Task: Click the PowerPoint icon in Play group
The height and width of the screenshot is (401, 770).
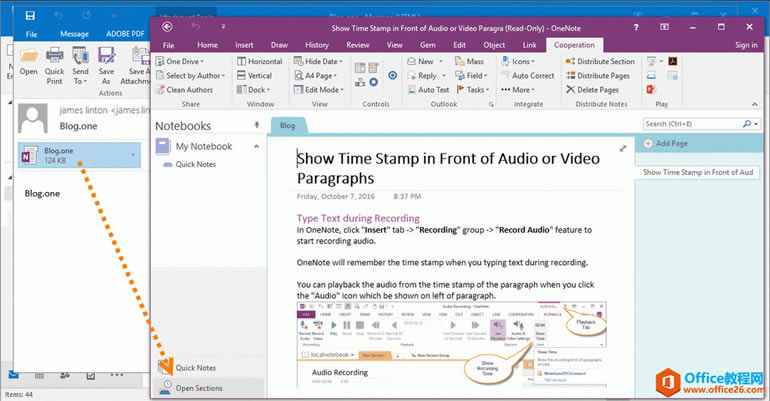Action: 651,89
